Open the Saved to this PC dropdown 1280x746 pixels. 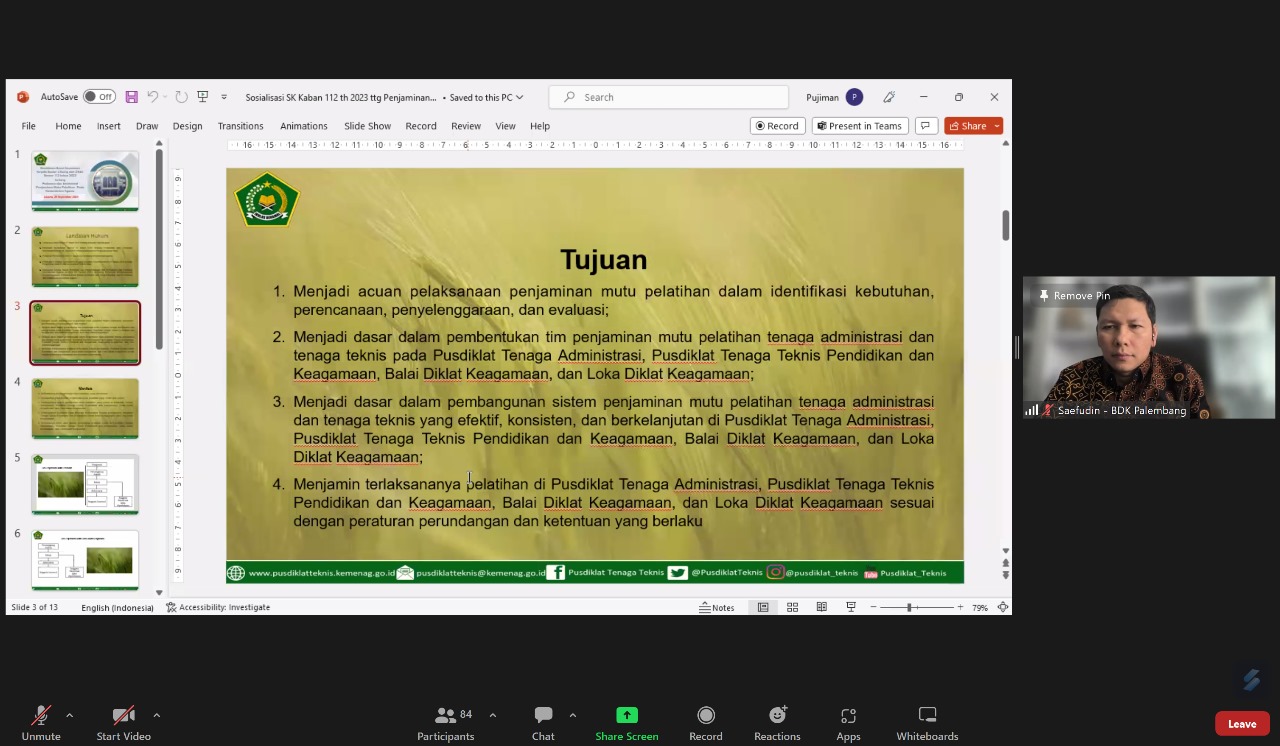pos(484,97)
